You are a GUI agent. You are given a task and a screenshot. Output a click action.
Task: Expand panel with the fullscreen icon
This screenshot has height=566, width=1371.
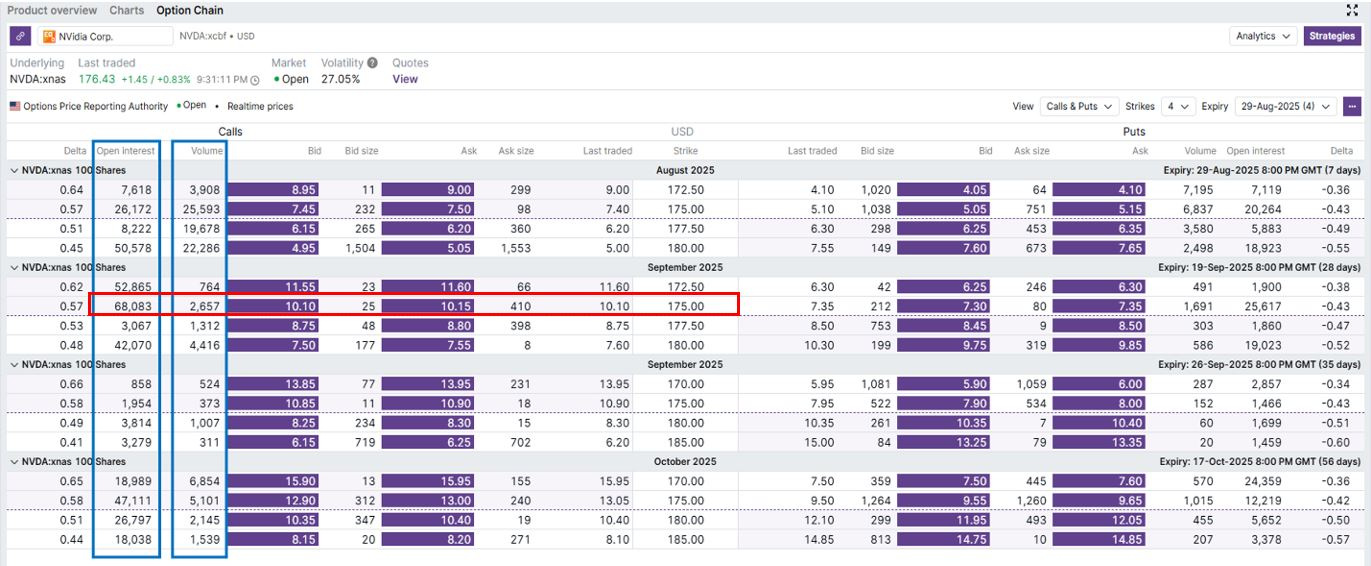point(1352,10)
